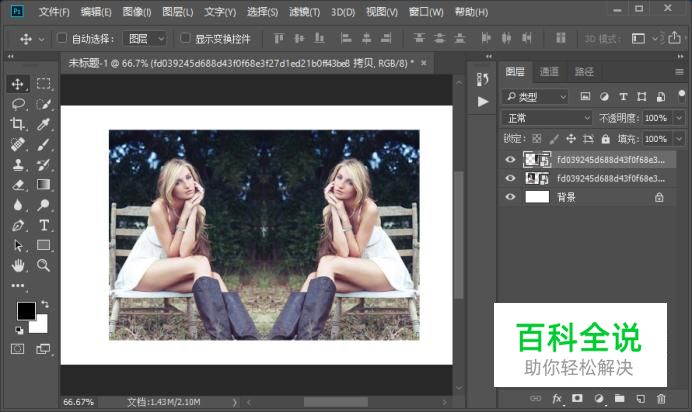692x412 pixels.
Task: Click the foreground black color swatch
Action: point(25,311)
